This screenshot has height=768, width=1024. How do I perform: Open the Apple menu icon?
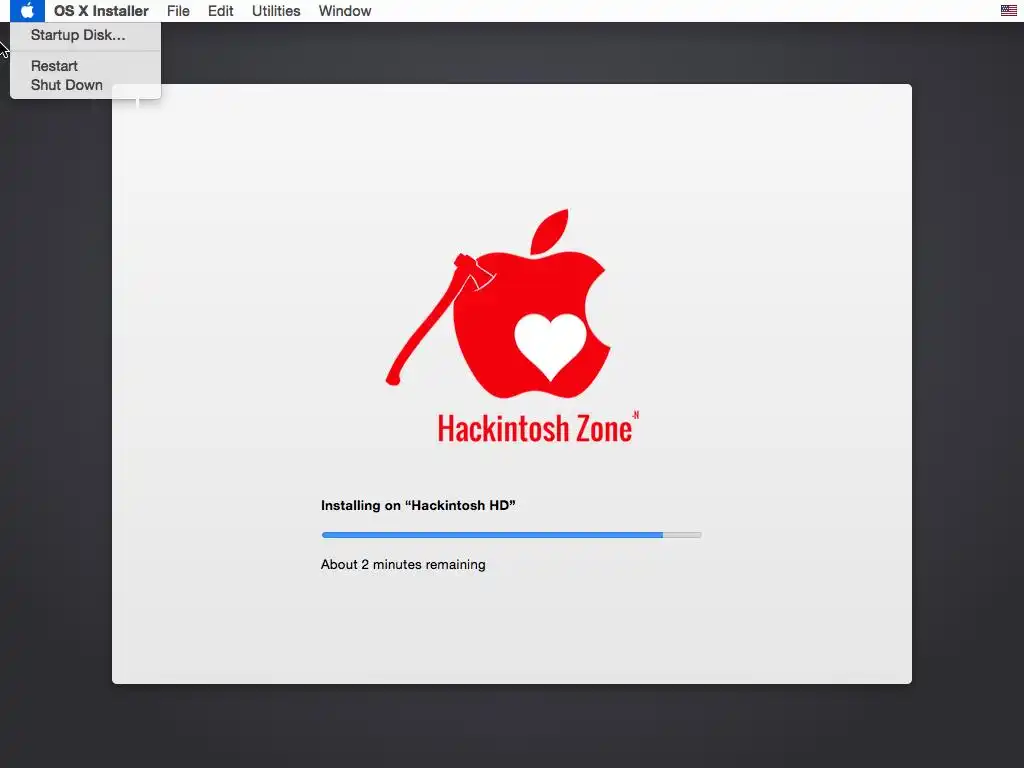click(27, 11)
